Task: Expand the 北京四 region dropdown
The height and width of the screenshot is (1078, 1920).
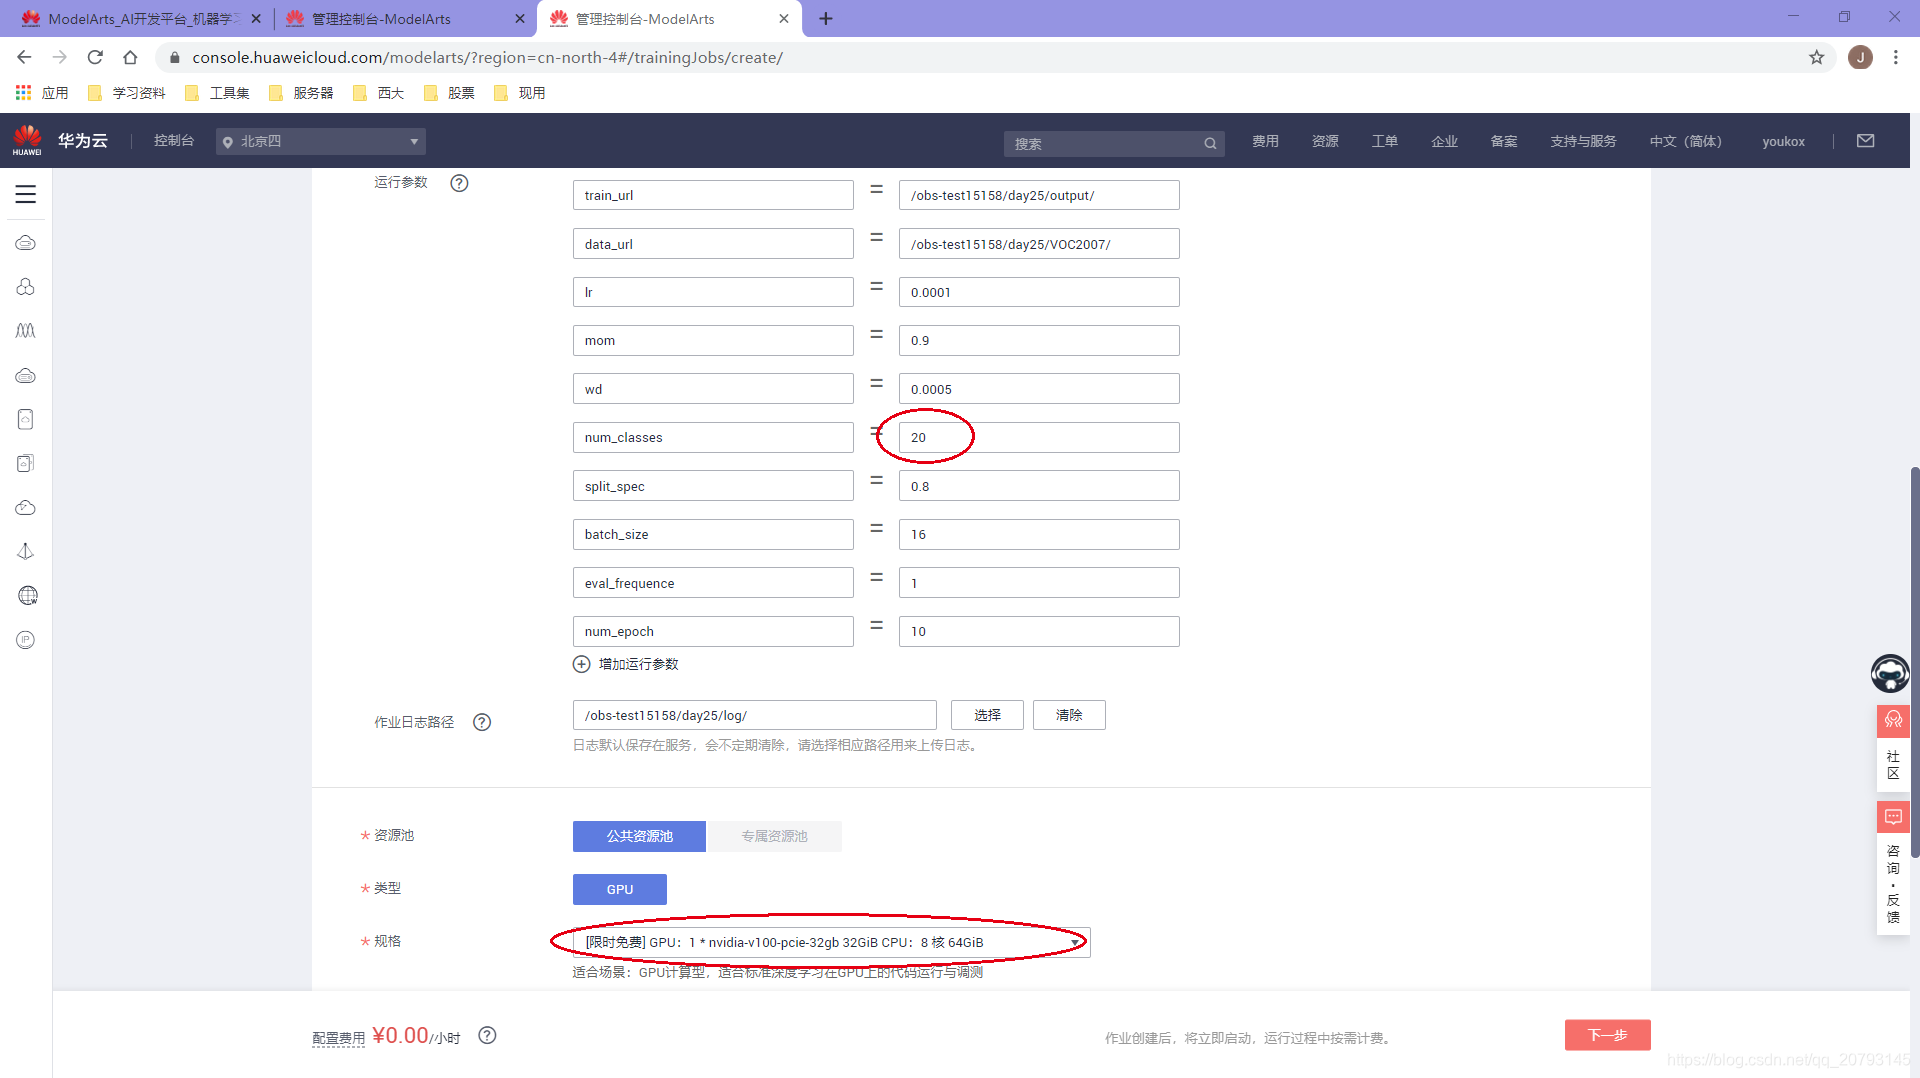Action: 321,141
